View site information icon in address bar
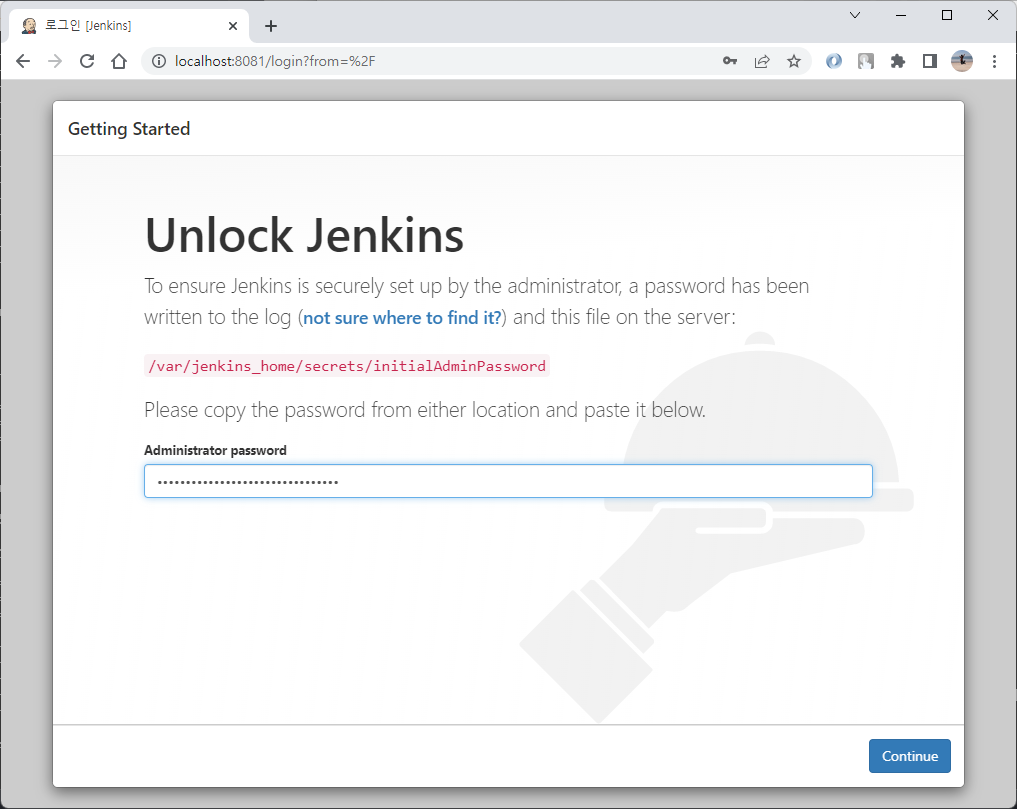The width and height of the screenshot is (1017, 809). [158, 61]
